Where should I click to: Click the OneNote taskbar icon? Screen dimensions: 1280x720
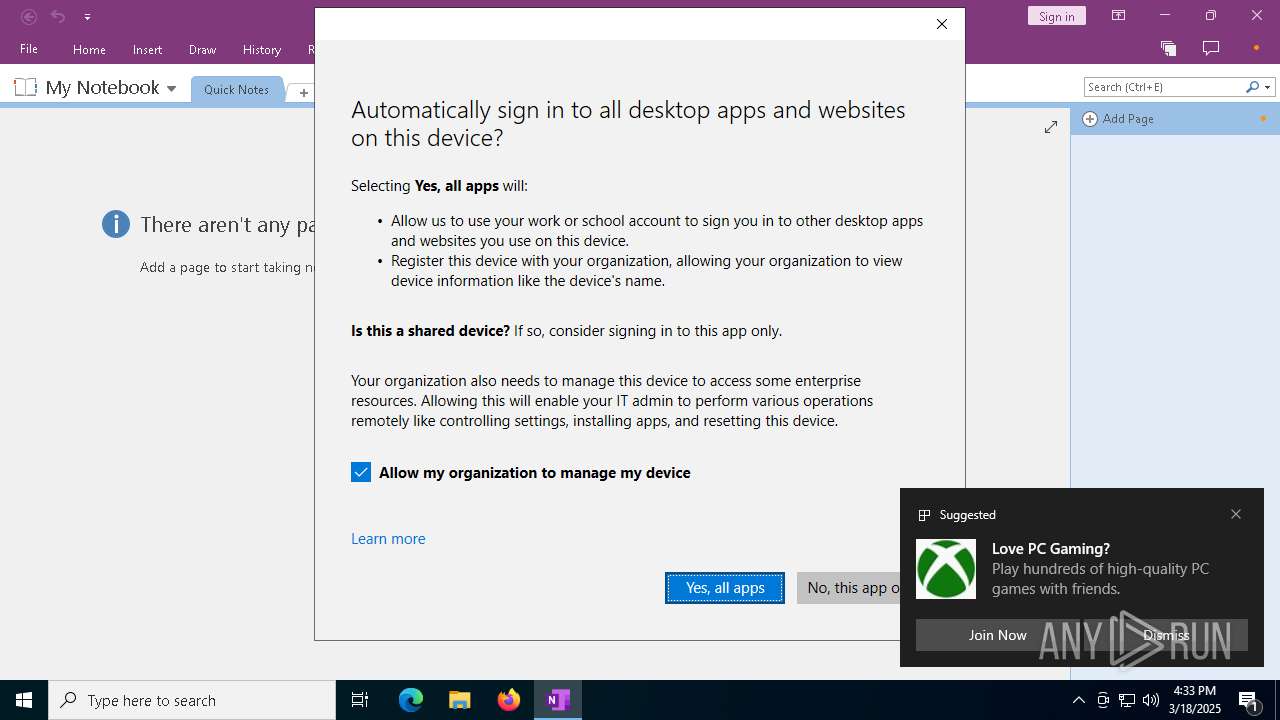pyautogui.click(x=558, y=700)
